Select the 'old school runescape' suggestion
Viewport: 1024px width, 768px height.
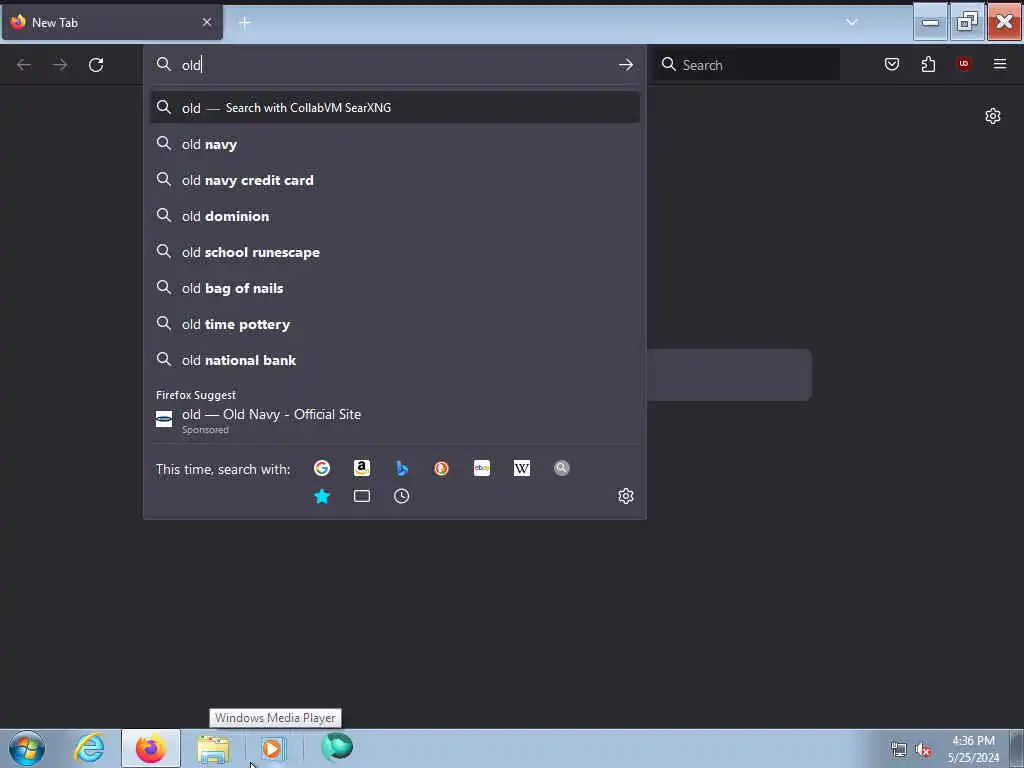(x=395, y=252)
